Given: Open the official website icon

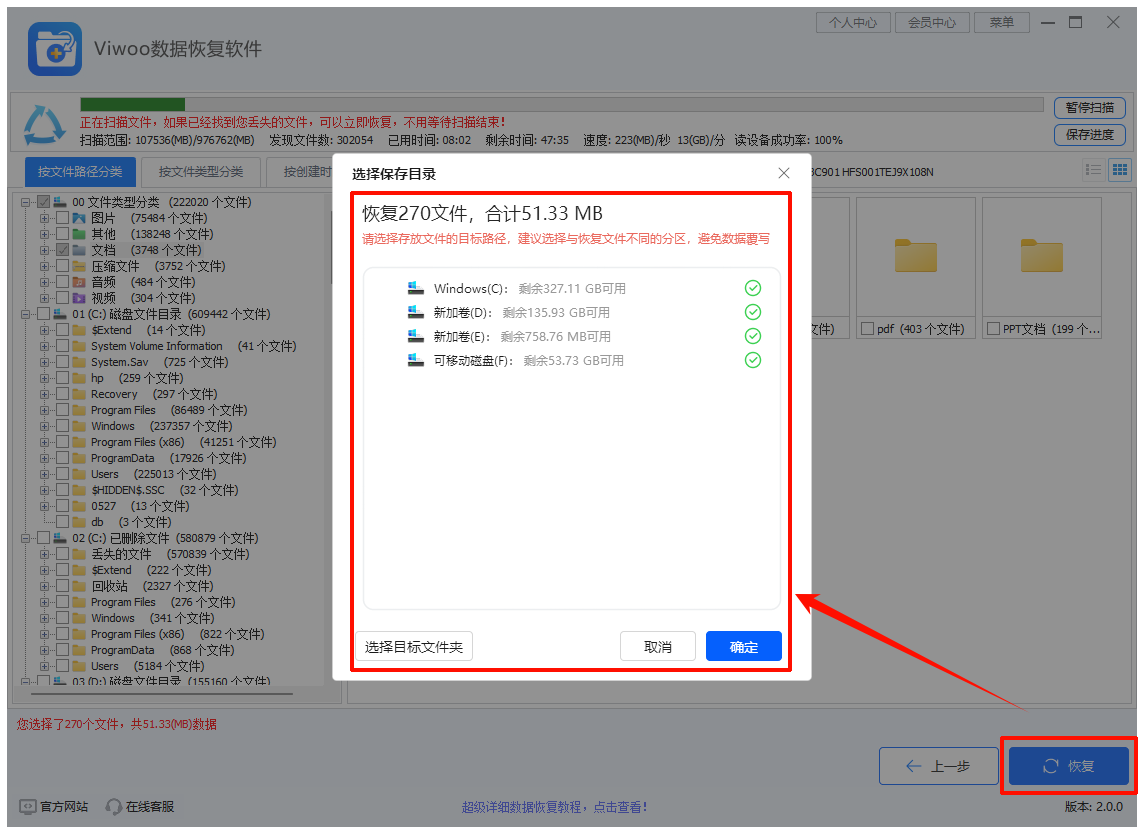Looking at the screenshot, I should (x=28, y=807).
